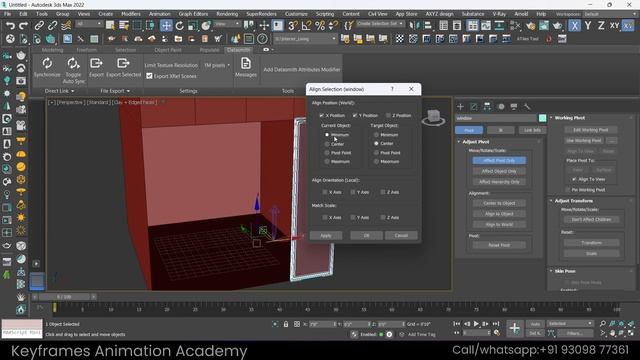
Task: Click the Reset Pivot button
Action: point(499,245)
